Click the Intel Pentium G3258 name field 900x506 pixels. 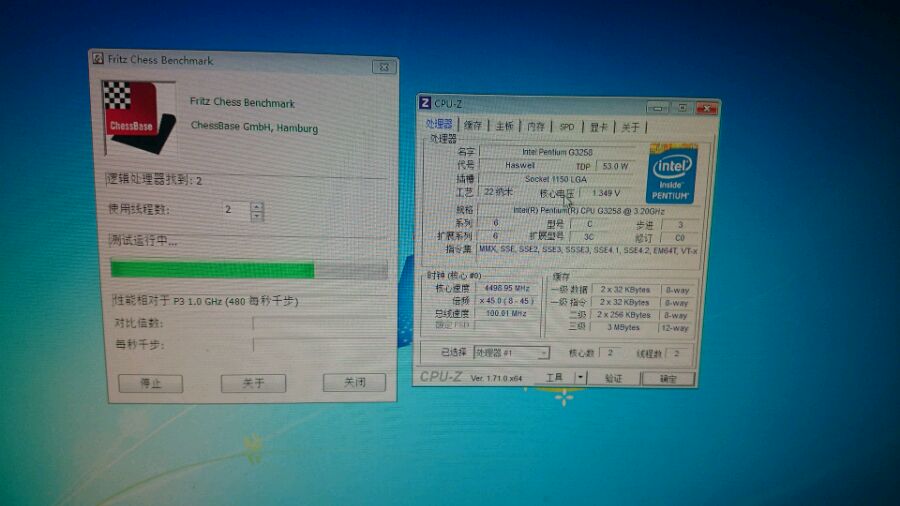pos(557,152)
